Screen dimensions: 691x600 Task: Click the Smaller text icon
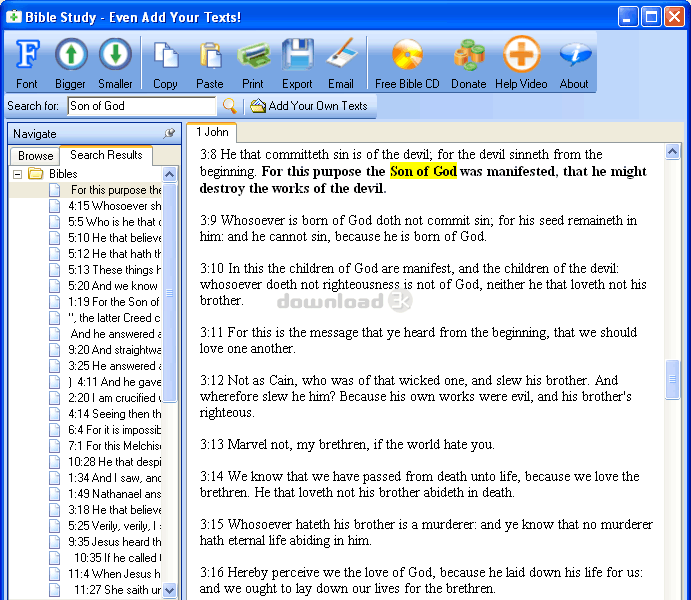(x=115, y=55)
